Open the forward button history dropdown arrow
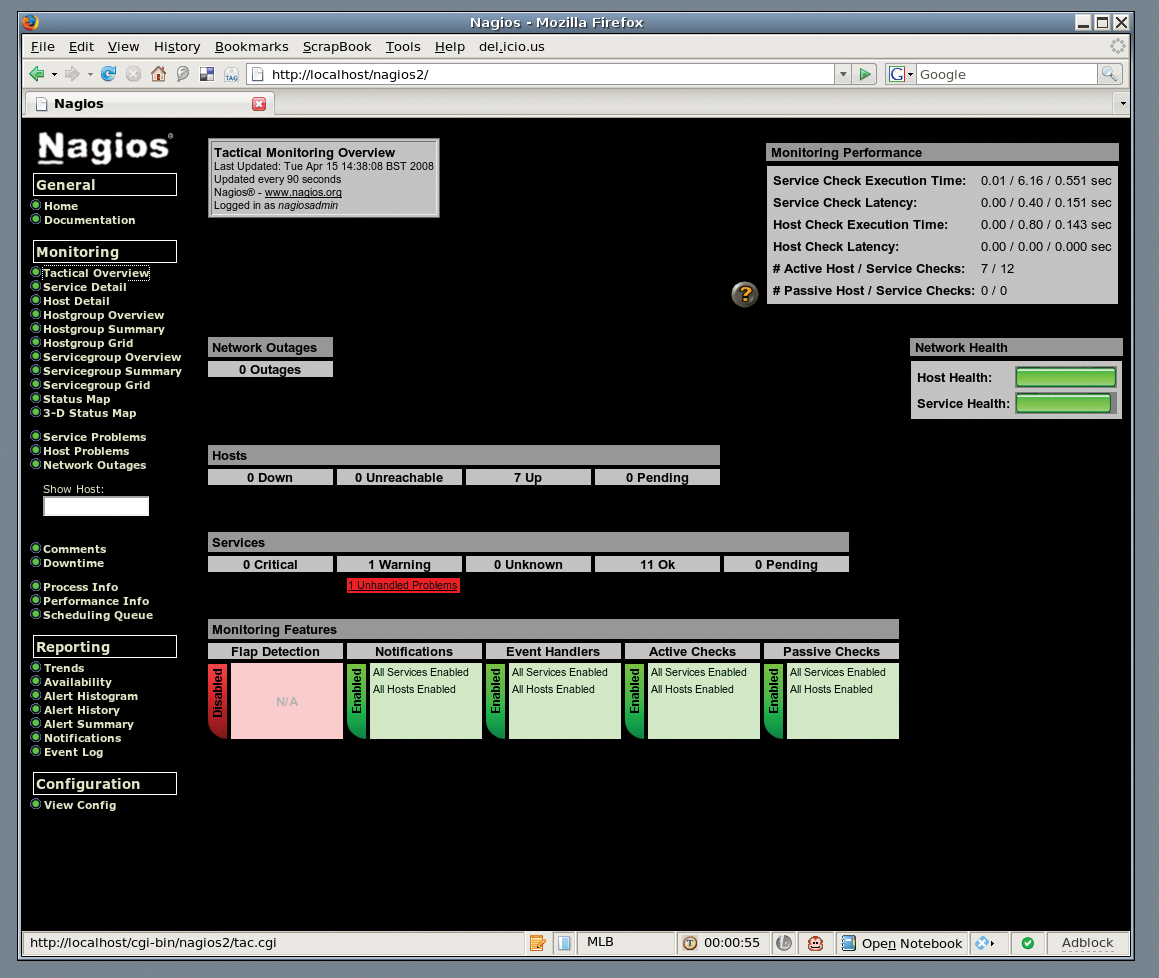1159x978 pixels. 90,75
